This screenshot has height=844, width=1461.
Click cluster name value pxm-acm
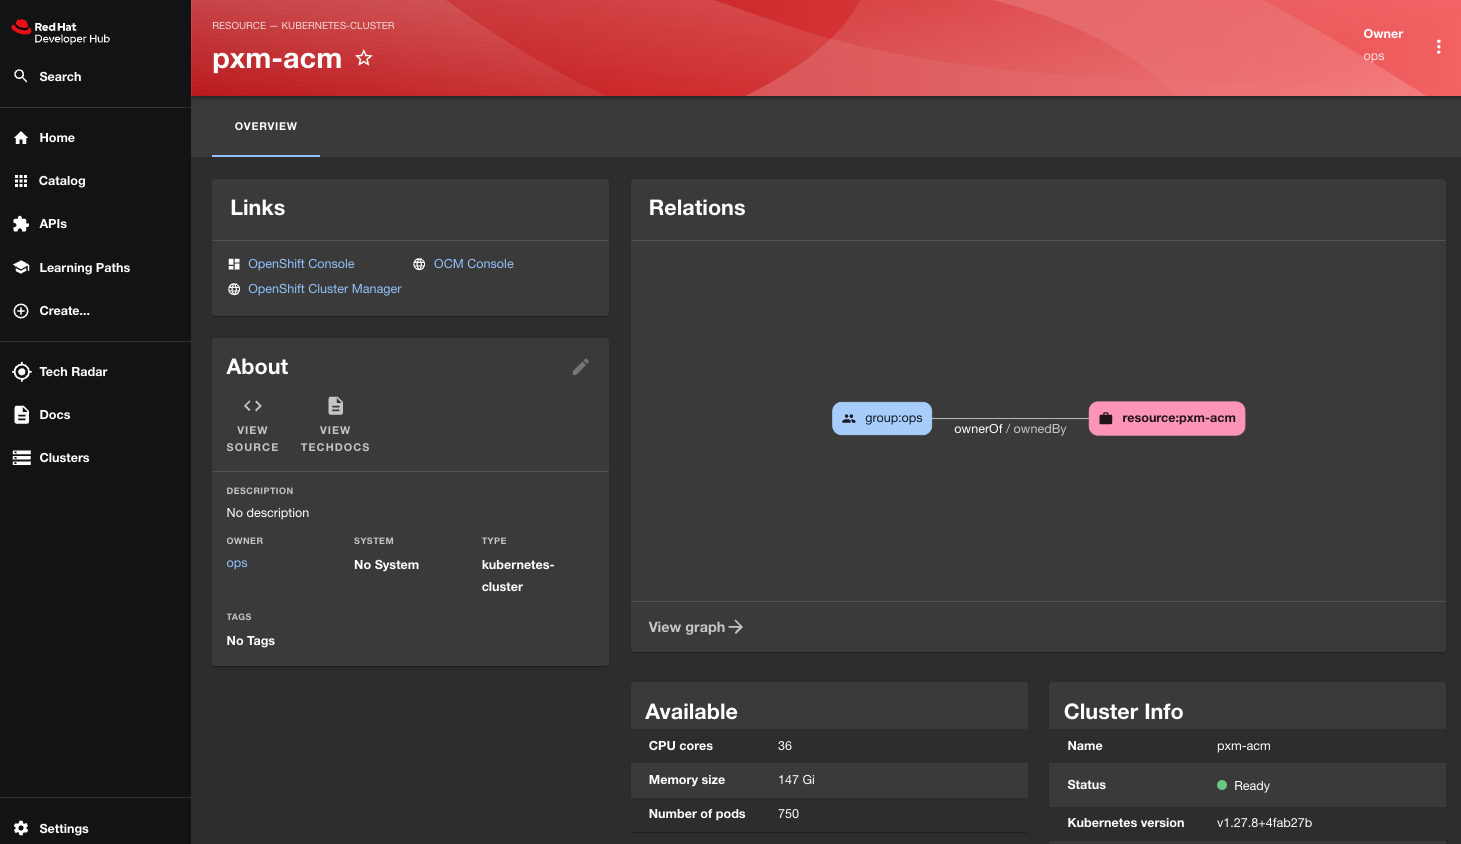[1243, 746]
